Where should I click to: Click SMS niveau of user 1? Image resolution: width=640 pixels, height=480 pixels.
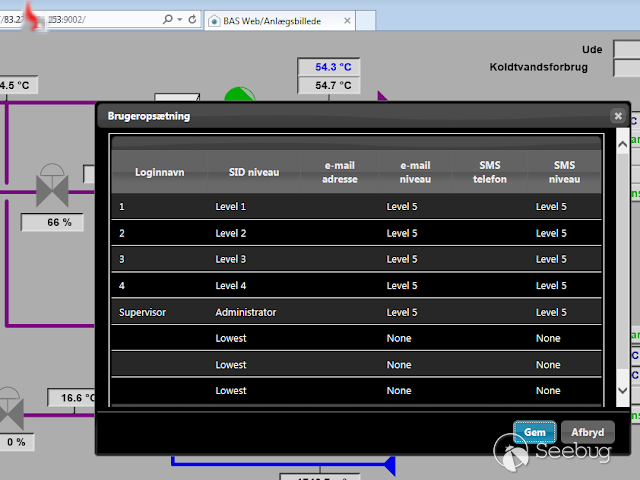pos(551,207)
